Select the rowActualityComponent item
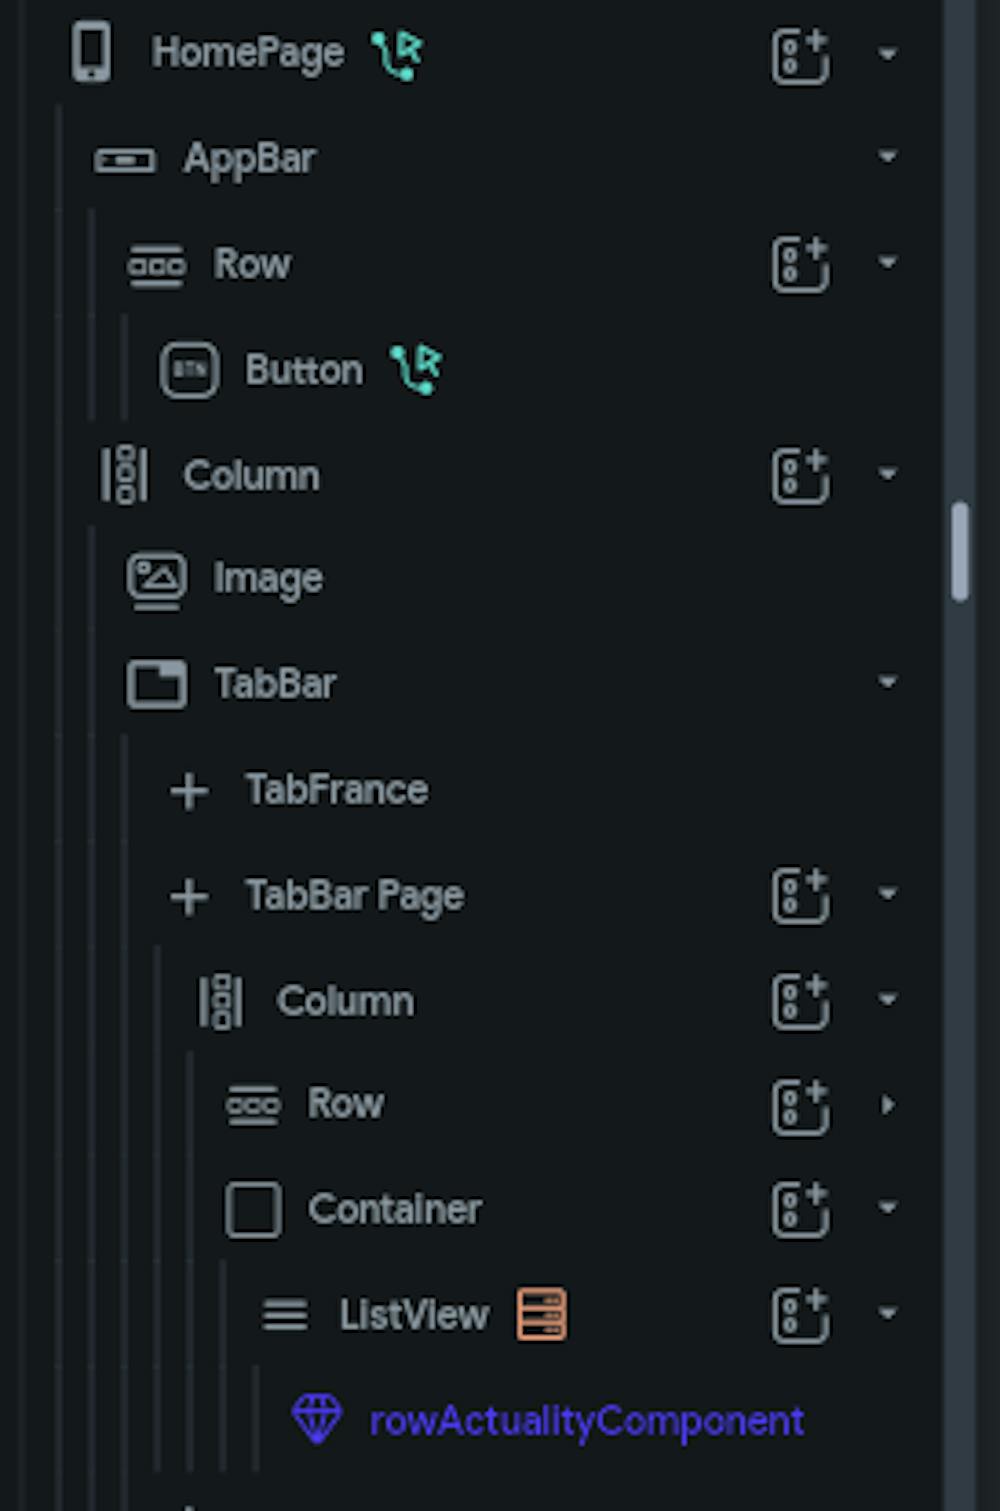 coord(586,1420)
